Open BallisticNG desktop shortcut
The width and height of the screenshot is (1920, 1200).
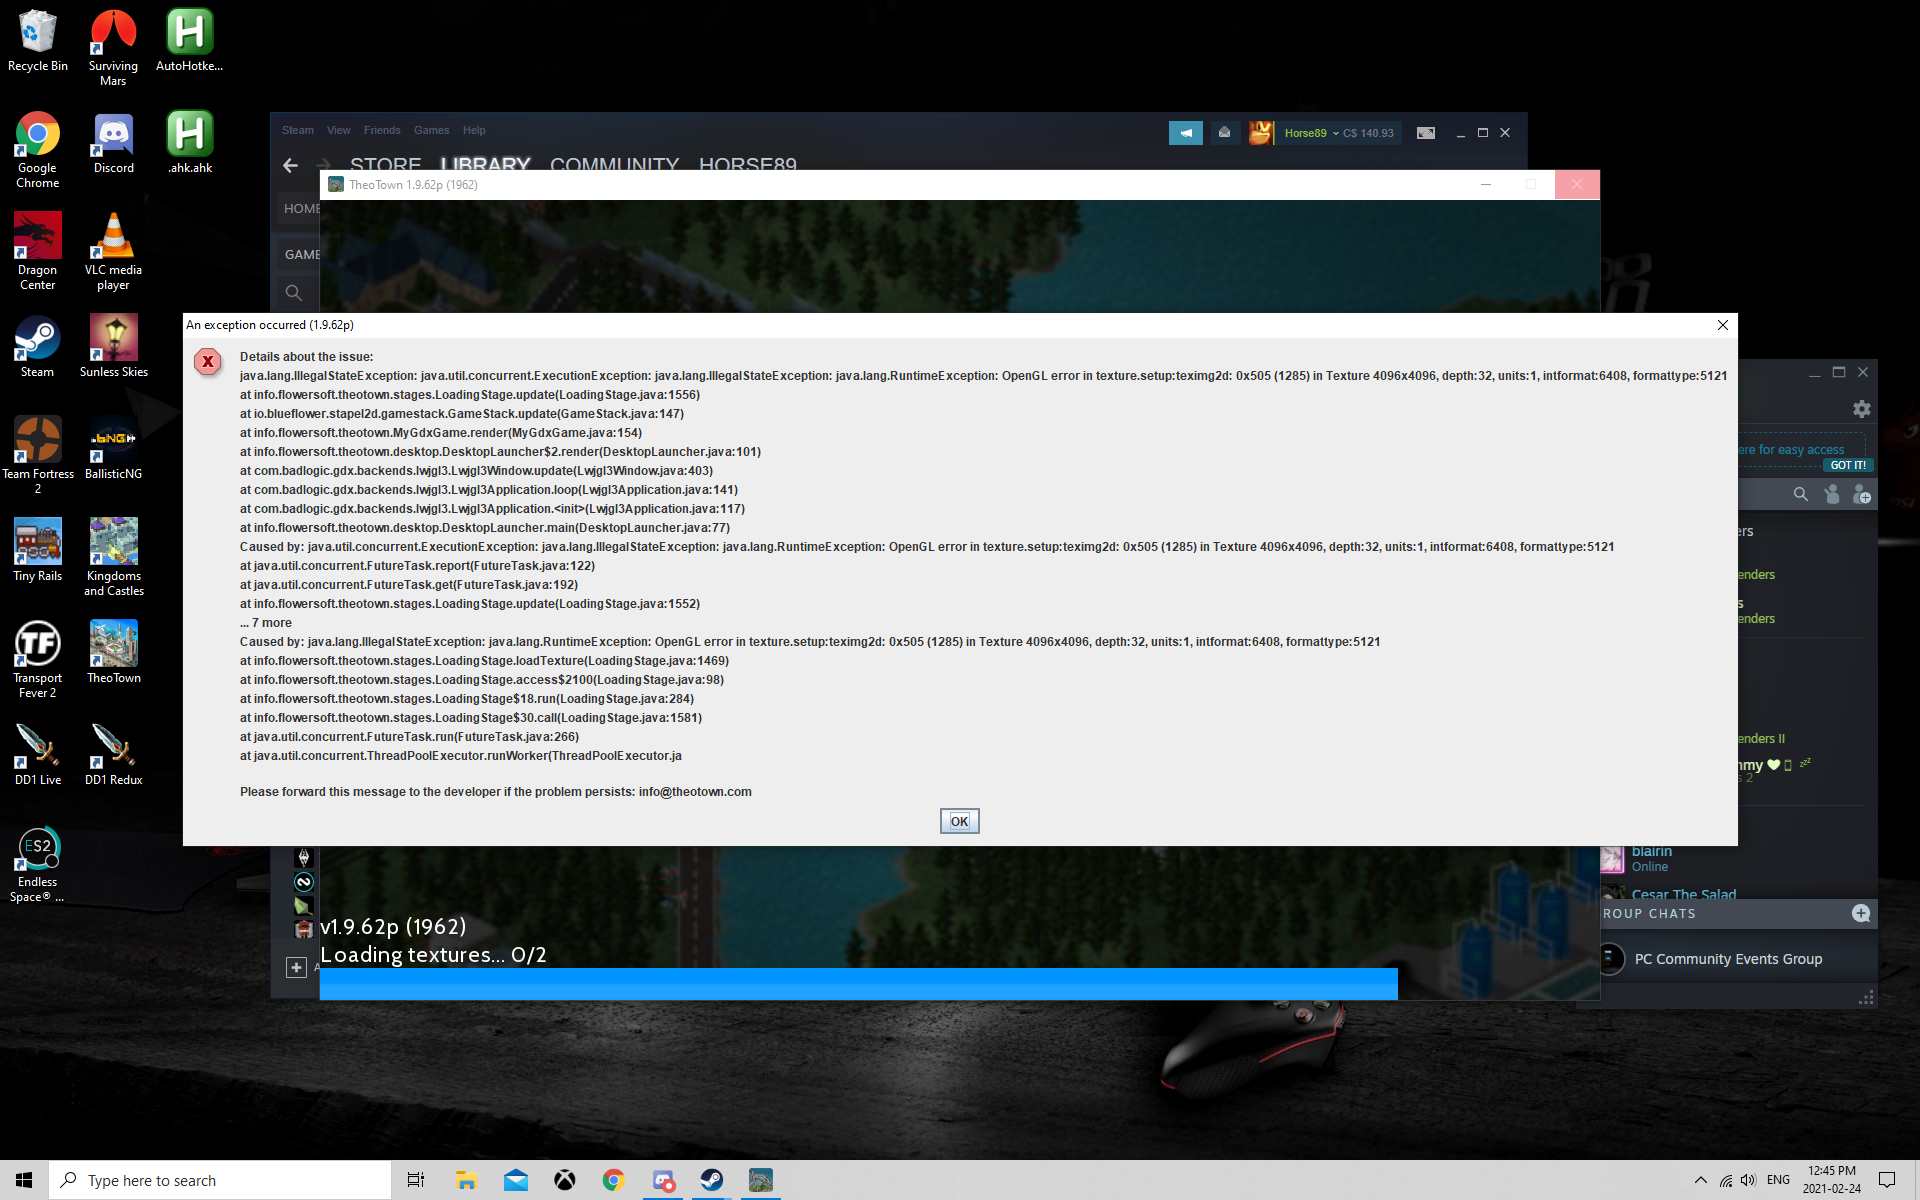113,449
